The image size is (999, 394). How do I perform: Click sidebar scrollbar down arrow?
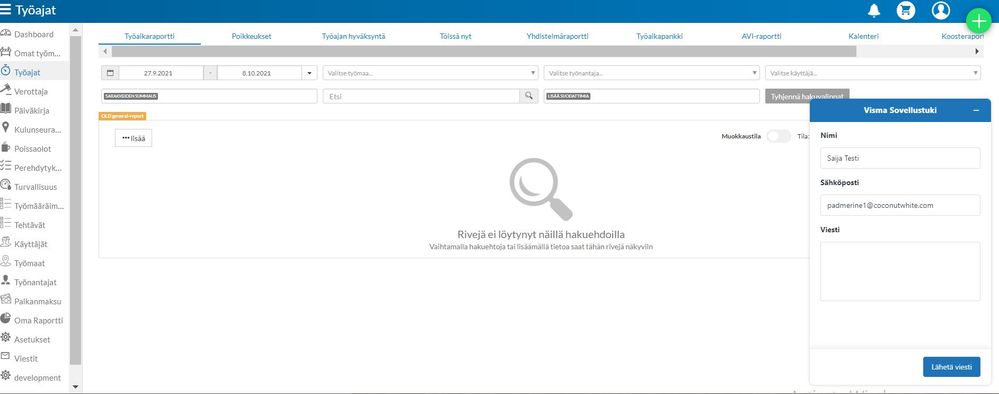[x=76, y=386]
